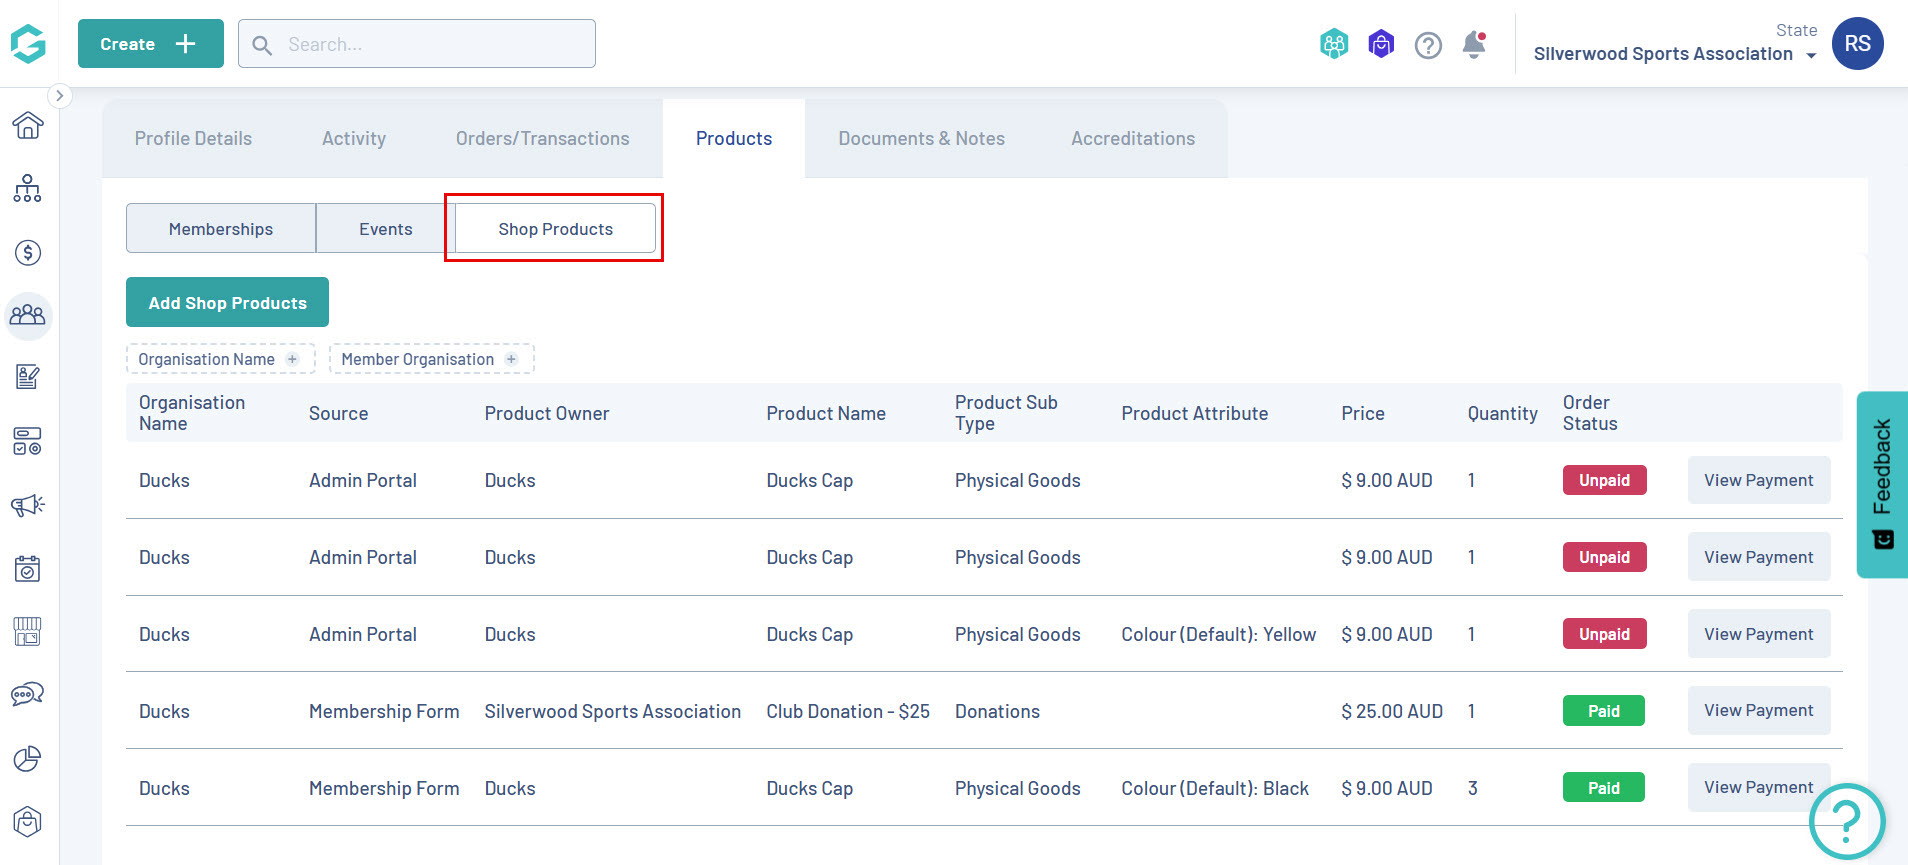Open the members people sidebar icon
The width and height of the screenshot is (1908, 865).
pos(28,316)
